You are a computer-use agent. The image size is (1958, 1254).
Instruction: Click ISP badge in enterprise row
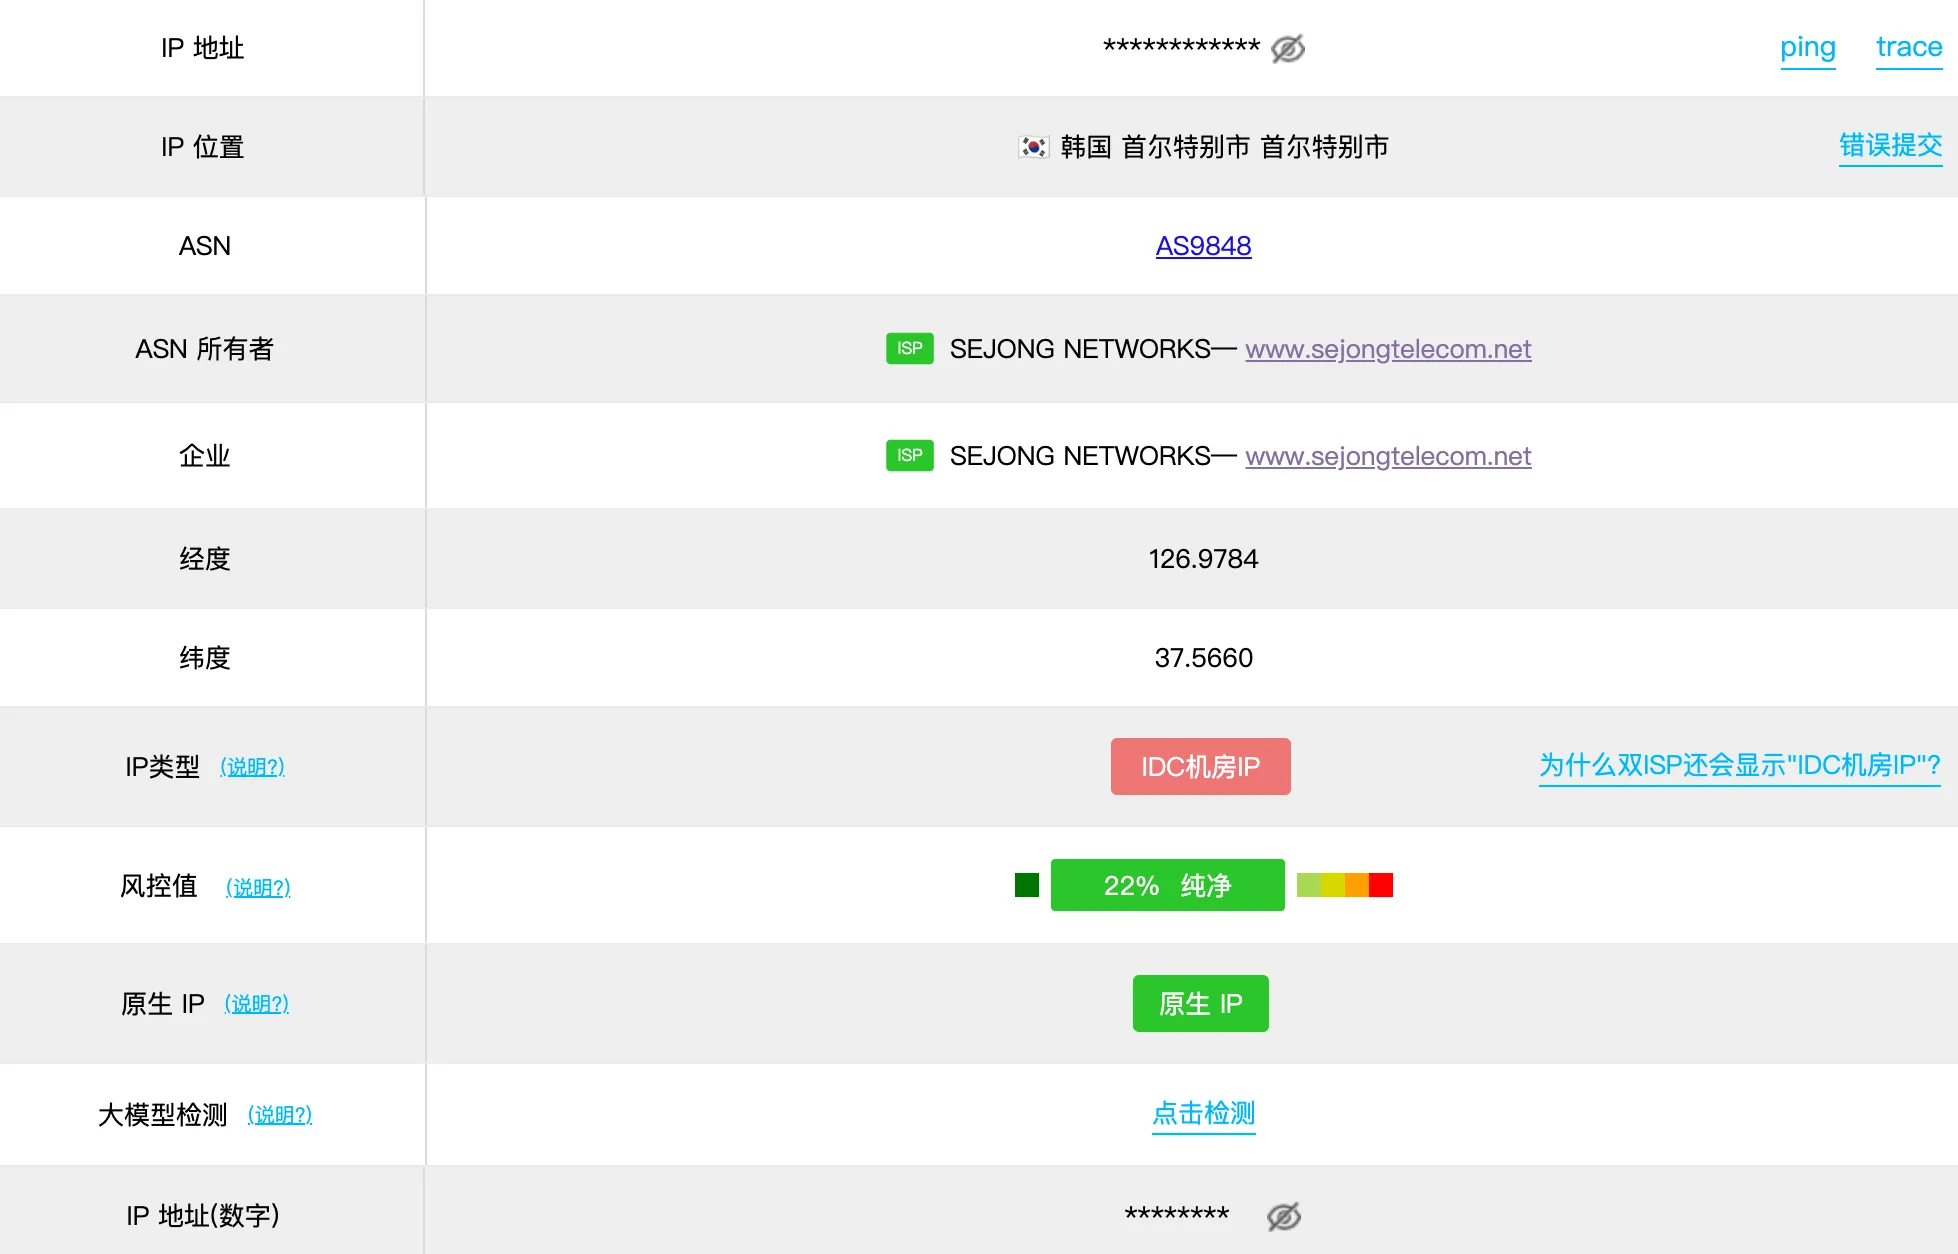(x=909, y=455)
